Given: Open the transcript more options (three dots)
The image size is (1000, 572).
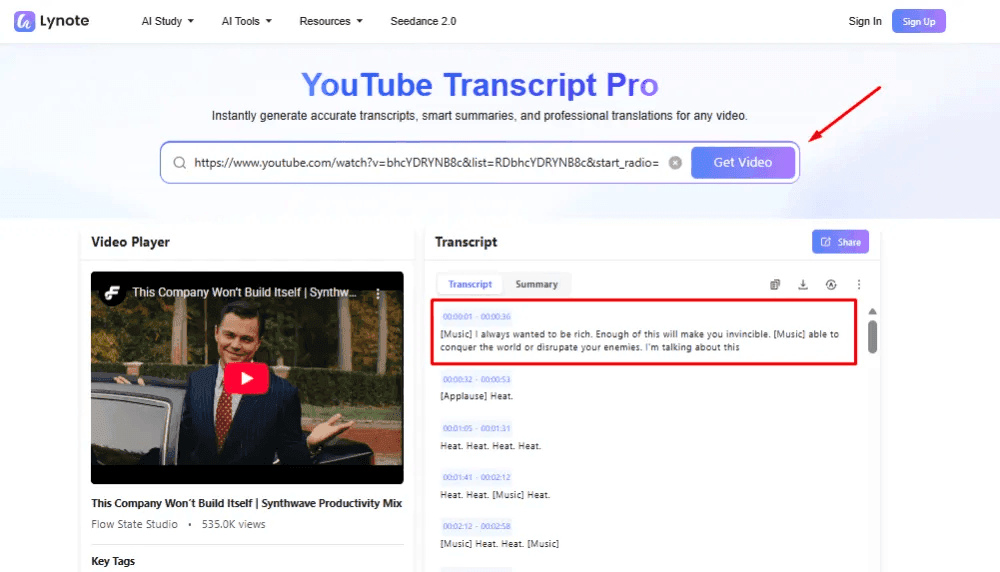Looking at the screenshot, I should point(858,284).
